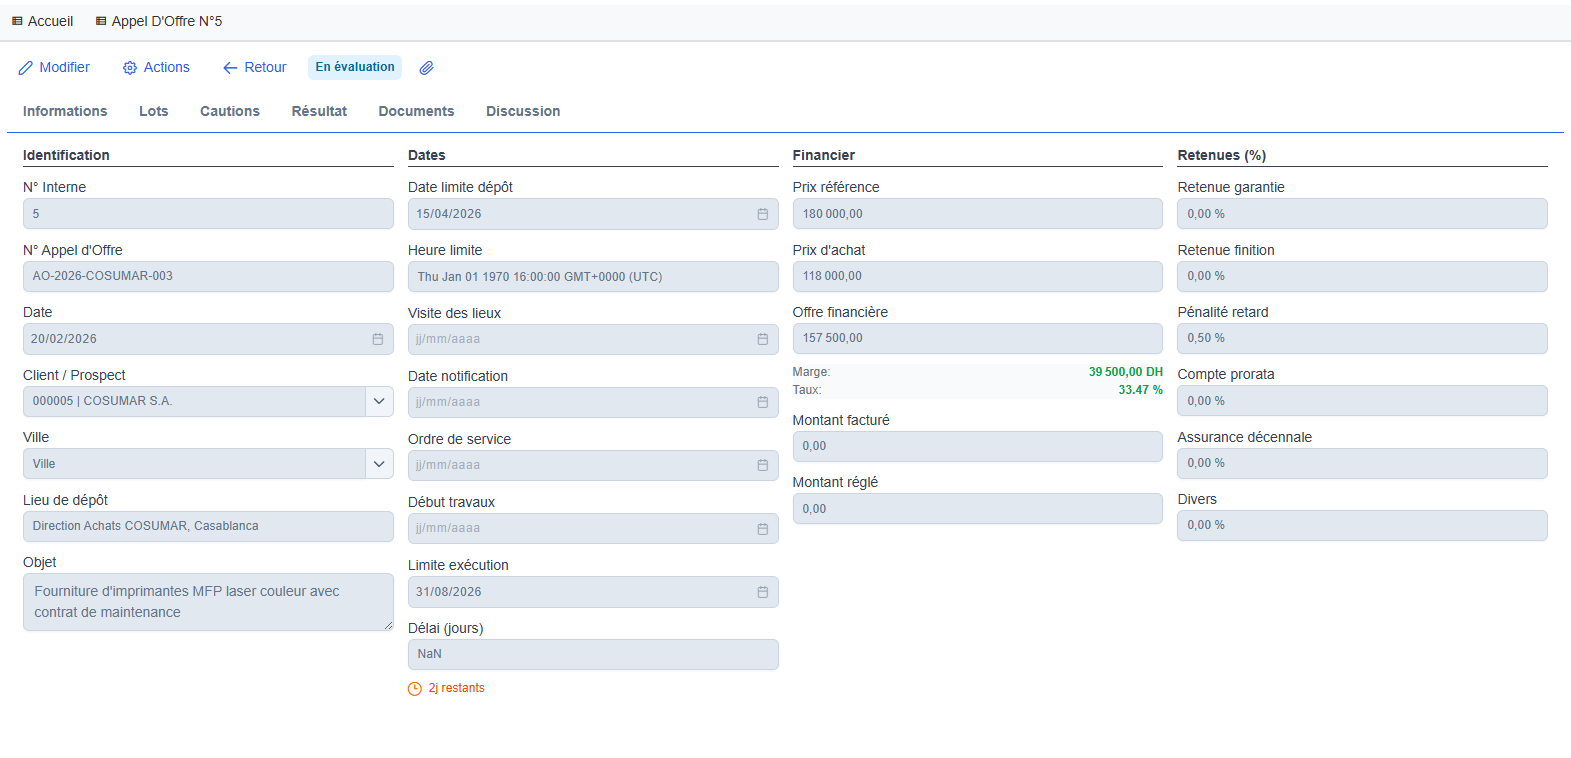Open the Actions menu
The height and width of the screenshot is (758, 1571).
pos(156,68)
